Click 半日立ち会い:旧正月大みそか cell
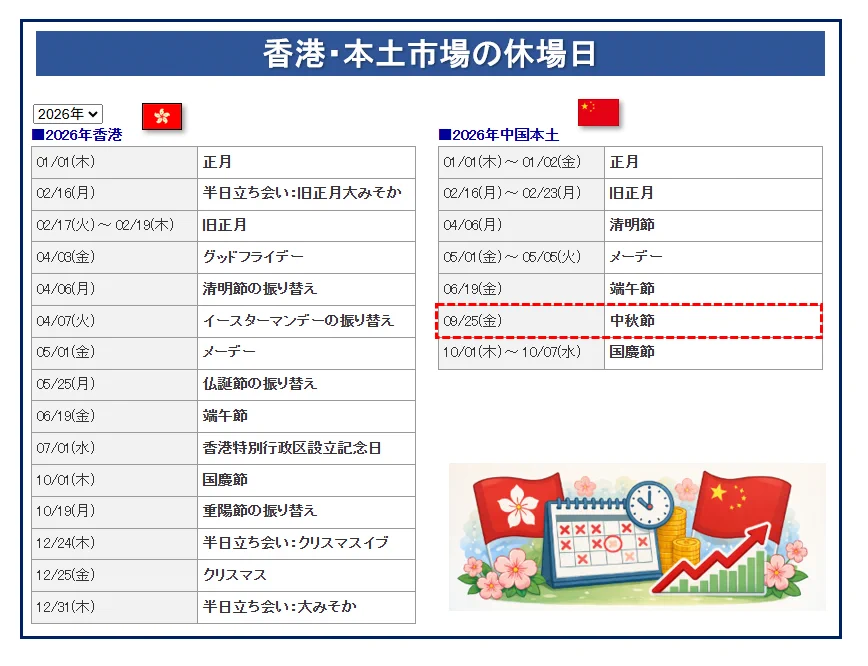The height and width of the screenshot is (666, 868). pyautogui.click(x=306, y=194)
